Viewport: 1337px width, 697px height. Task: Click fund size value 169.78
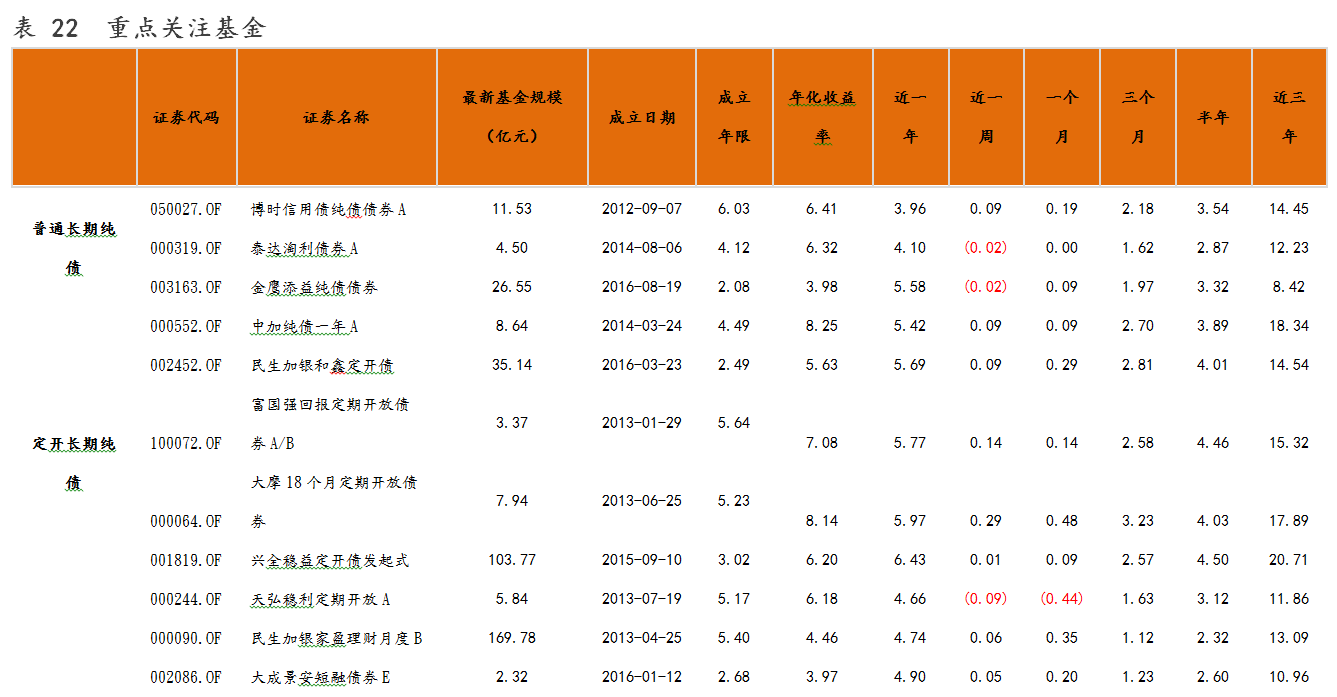point(512,638)
